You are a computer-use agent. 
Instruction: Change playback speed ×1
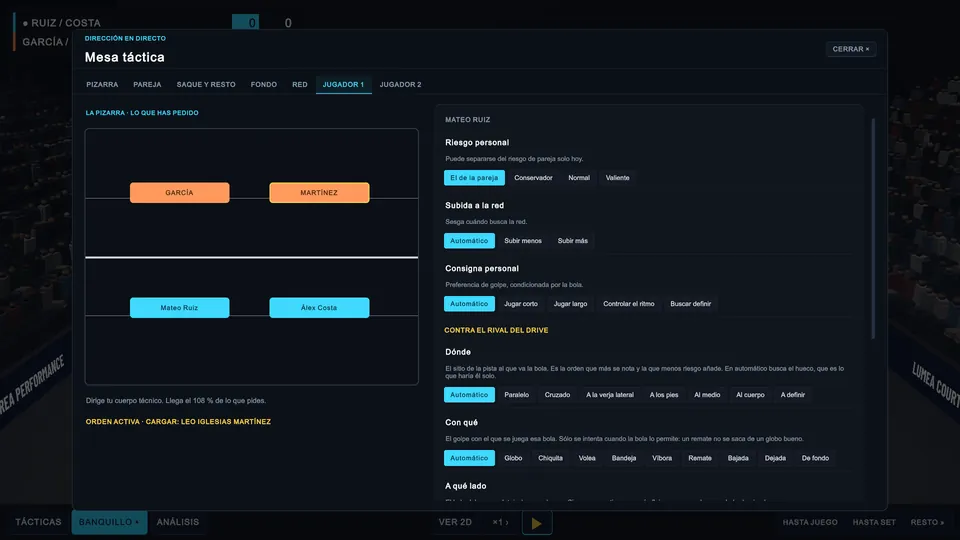[x=500, y=522]
